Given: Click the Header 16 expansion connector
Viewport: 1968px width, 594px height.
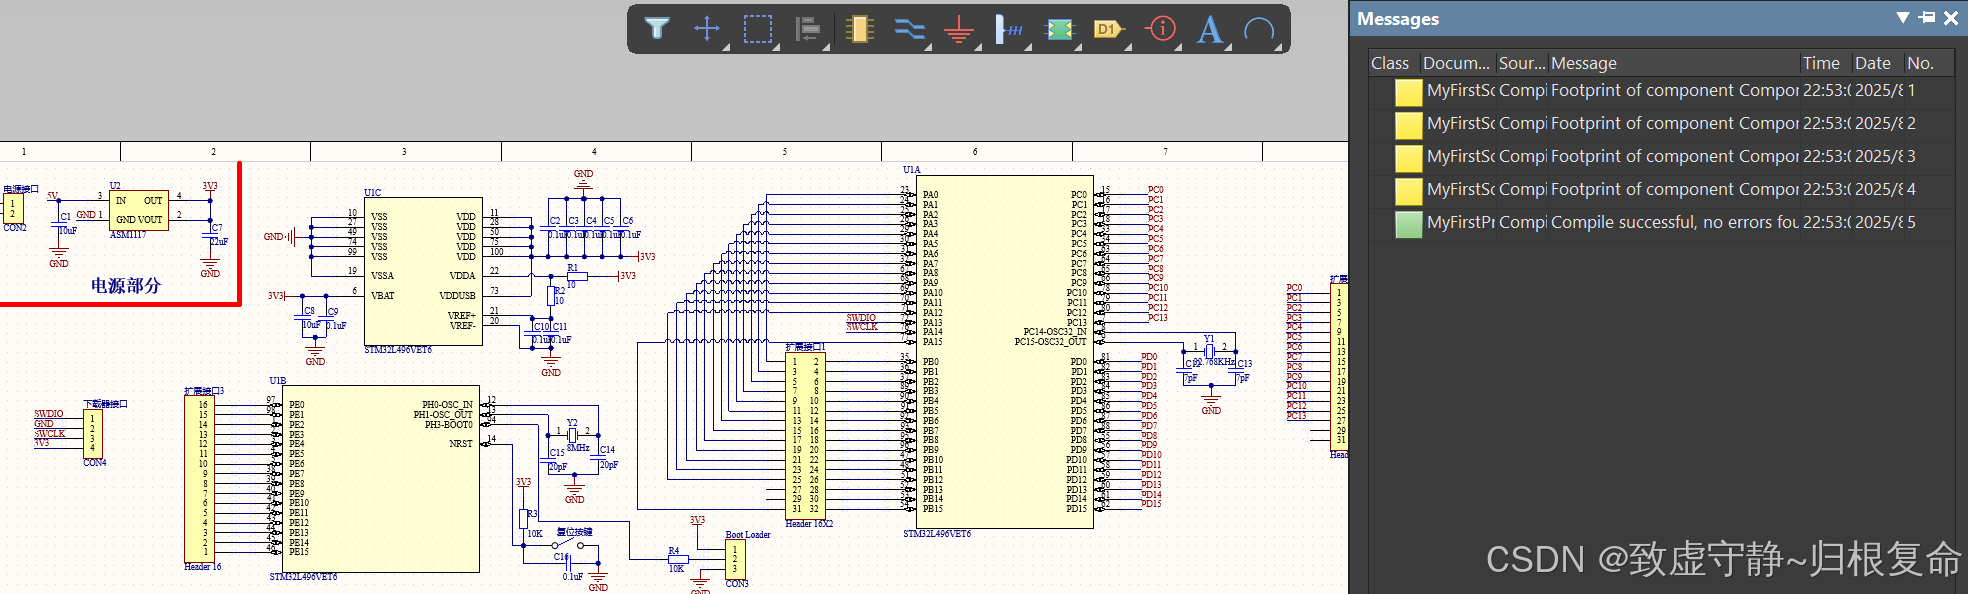Looking at the screenshot, I should tap(199, 479).
